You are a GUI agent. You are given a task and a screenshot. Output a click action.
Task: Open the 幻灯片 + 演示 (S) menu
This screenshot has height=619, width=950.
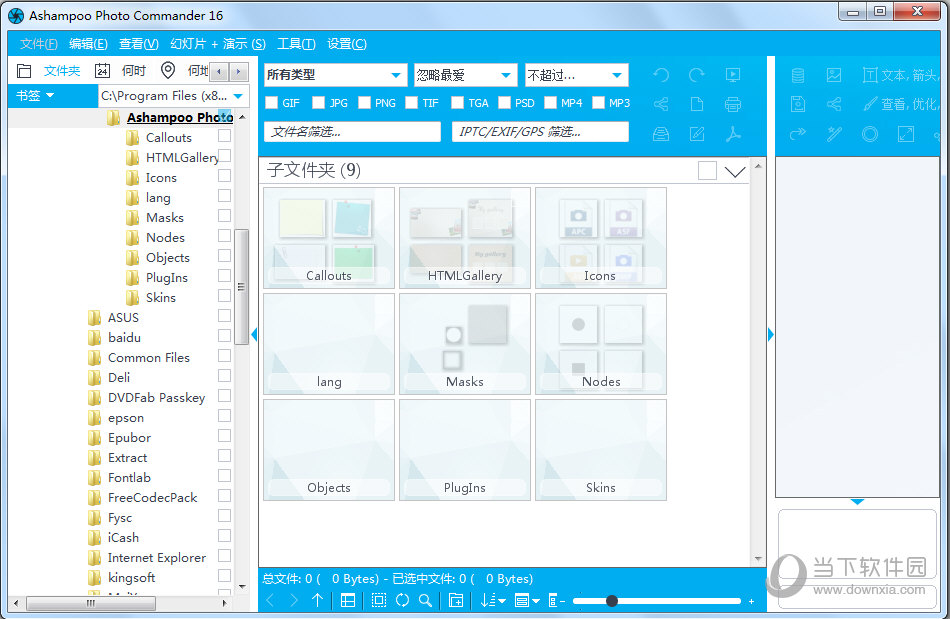click(x=218, y=44)
